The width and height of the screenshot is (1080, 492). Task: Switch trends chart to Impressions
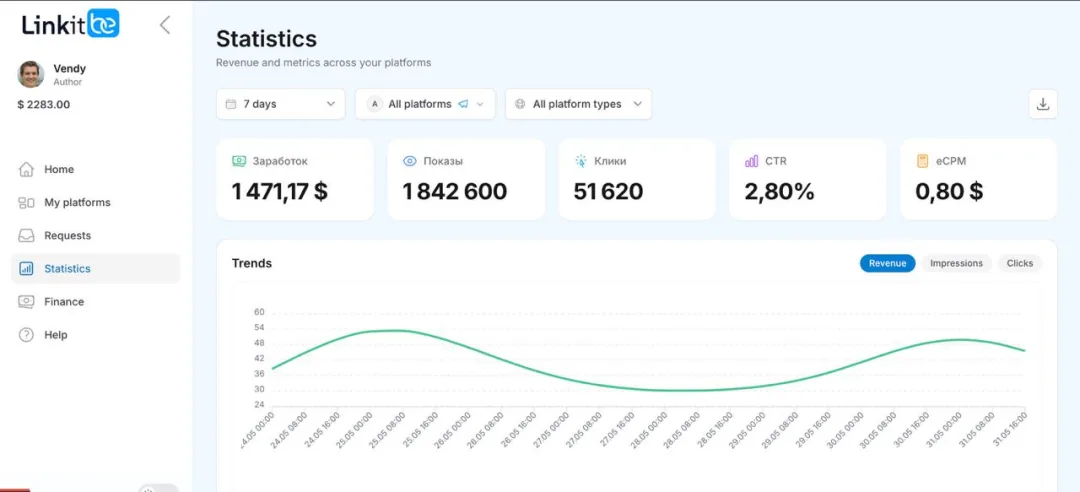[956, 263]
